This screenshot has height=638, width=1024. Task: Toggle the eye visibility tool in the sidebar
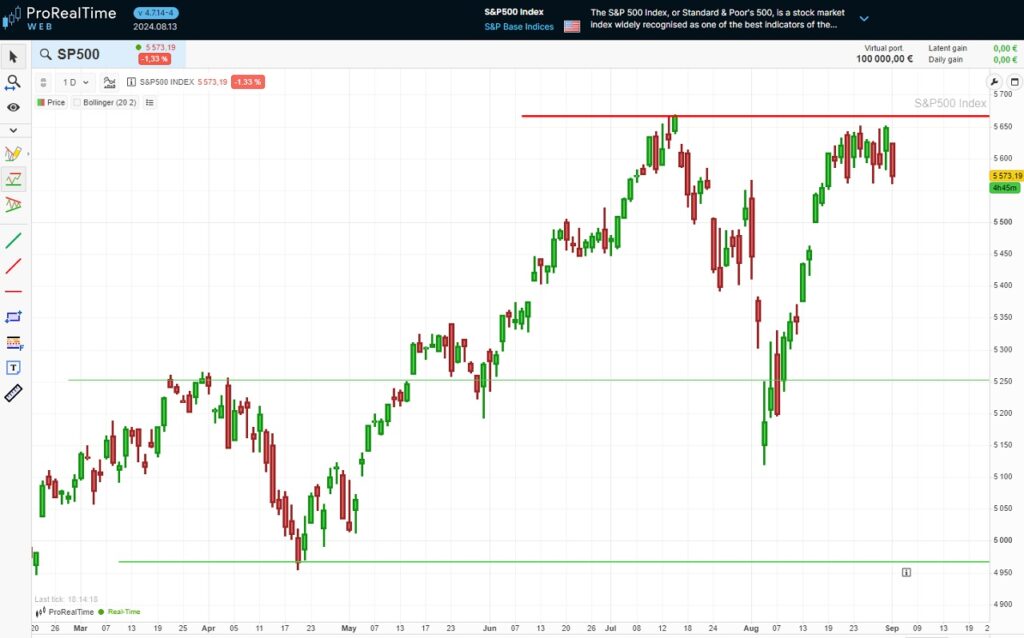click(x=13, y=106)
